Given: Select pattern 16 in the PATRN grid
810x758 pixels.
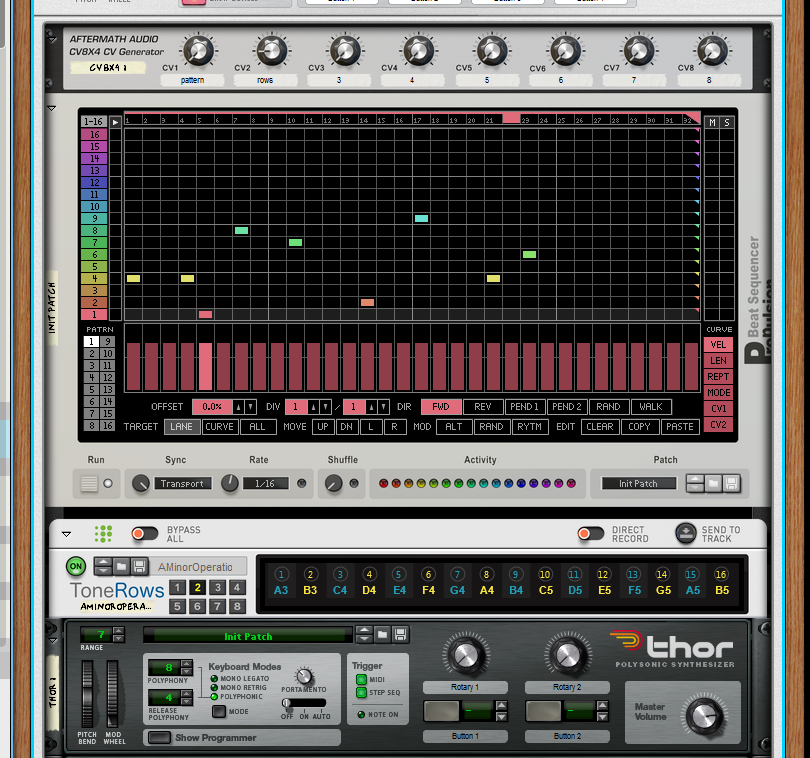Looking at the screenshot, I should point(107,426).
